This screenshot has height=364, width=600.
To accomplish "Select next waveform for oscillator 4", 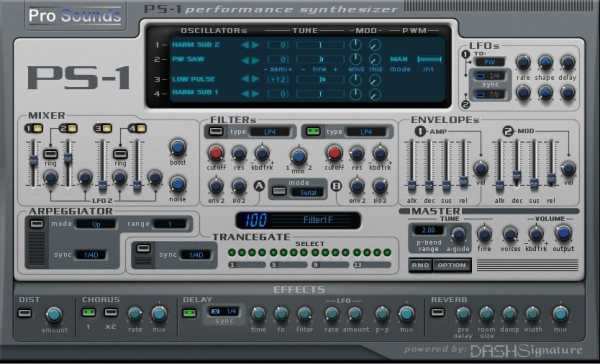I will [x=255, y=94].
